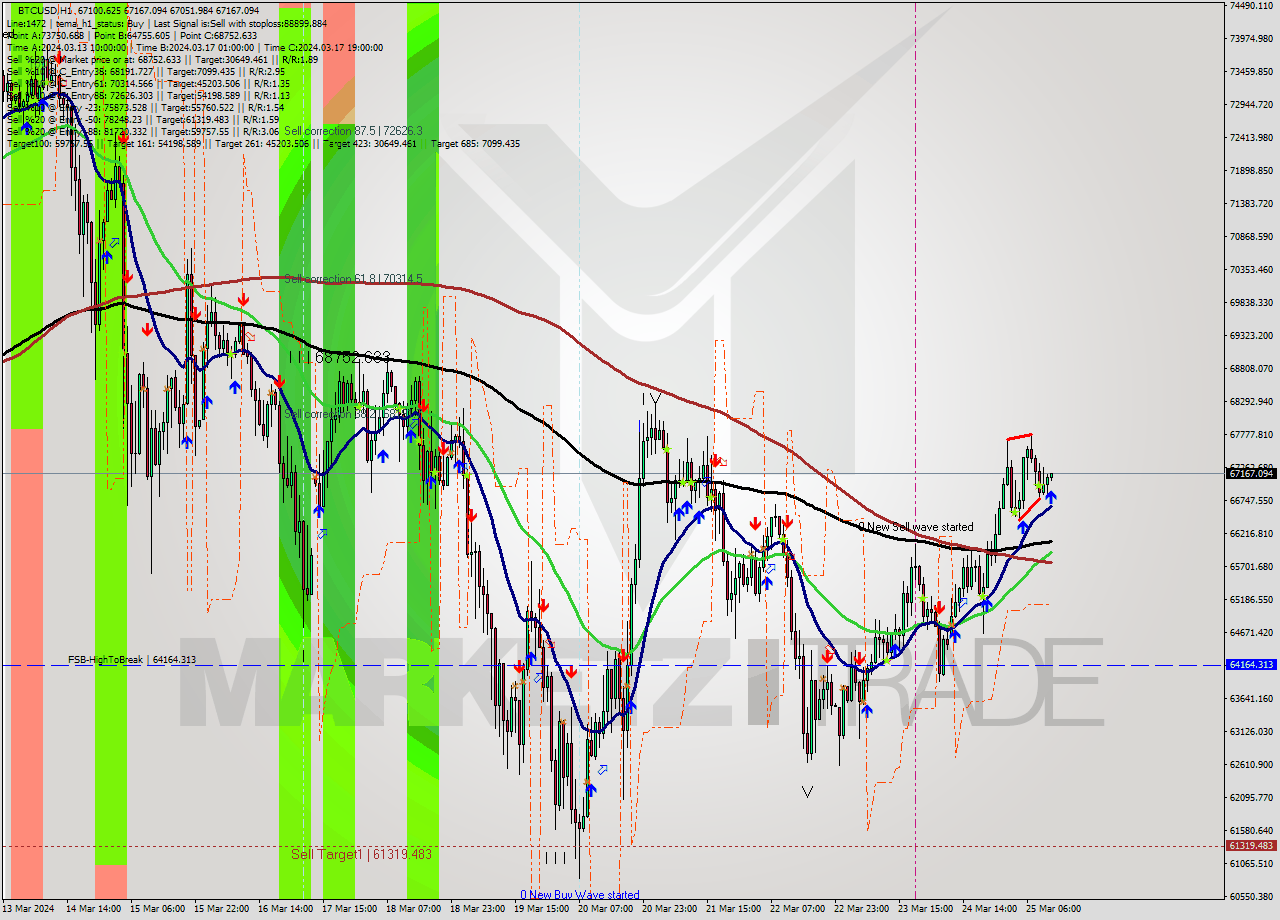Click 65186.550 on the price scale
This screenshot has width=1280, height=920.
click(x=1250, y=600)
